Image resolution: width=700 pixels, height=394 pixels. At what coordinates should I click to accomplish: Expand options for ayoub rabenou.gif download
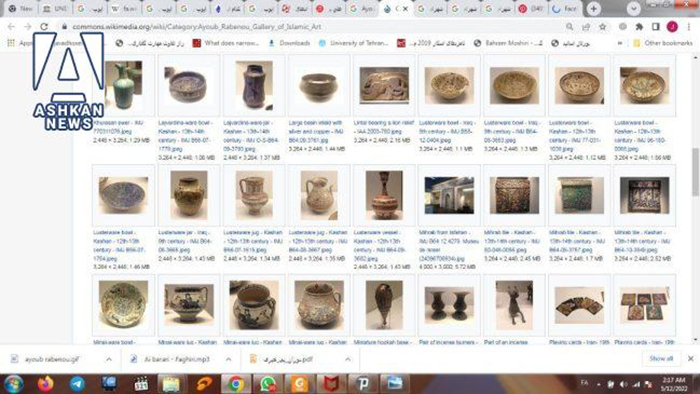click(x=109, y=359)
